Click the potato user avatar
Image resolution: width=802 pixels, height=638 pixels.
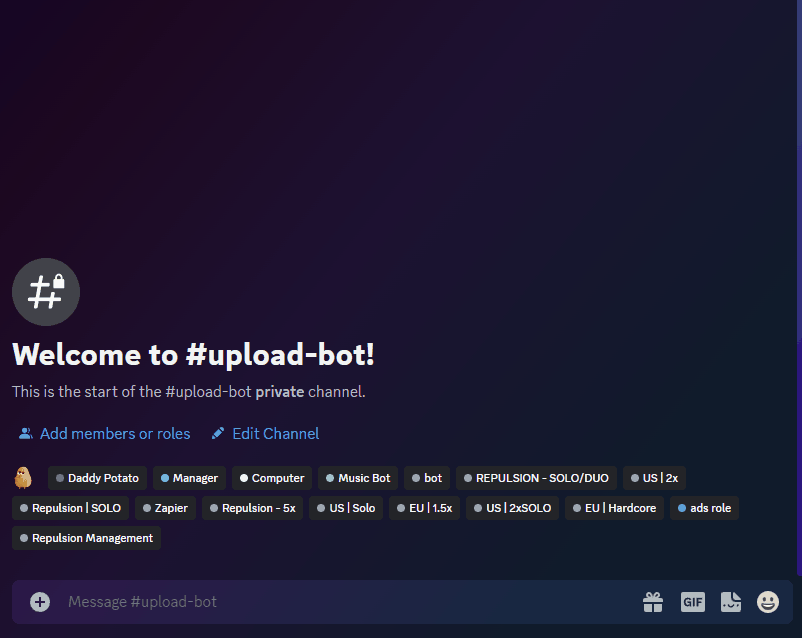coord(23,478)
